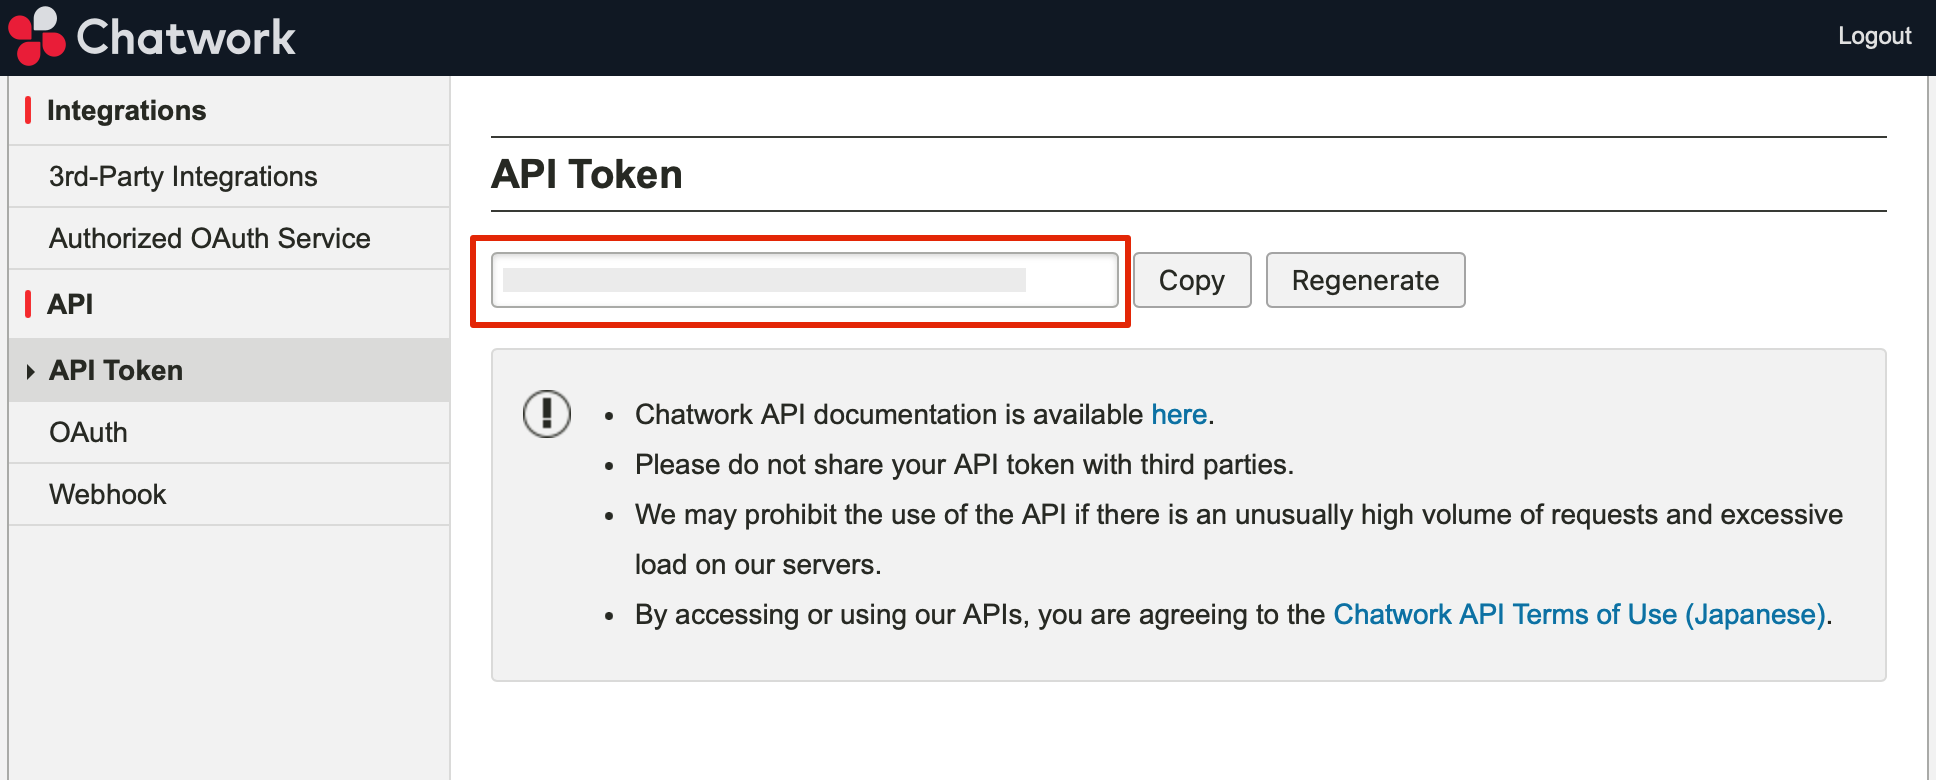
Task: Click the API Token page heading
Action: tap(587, 175)
